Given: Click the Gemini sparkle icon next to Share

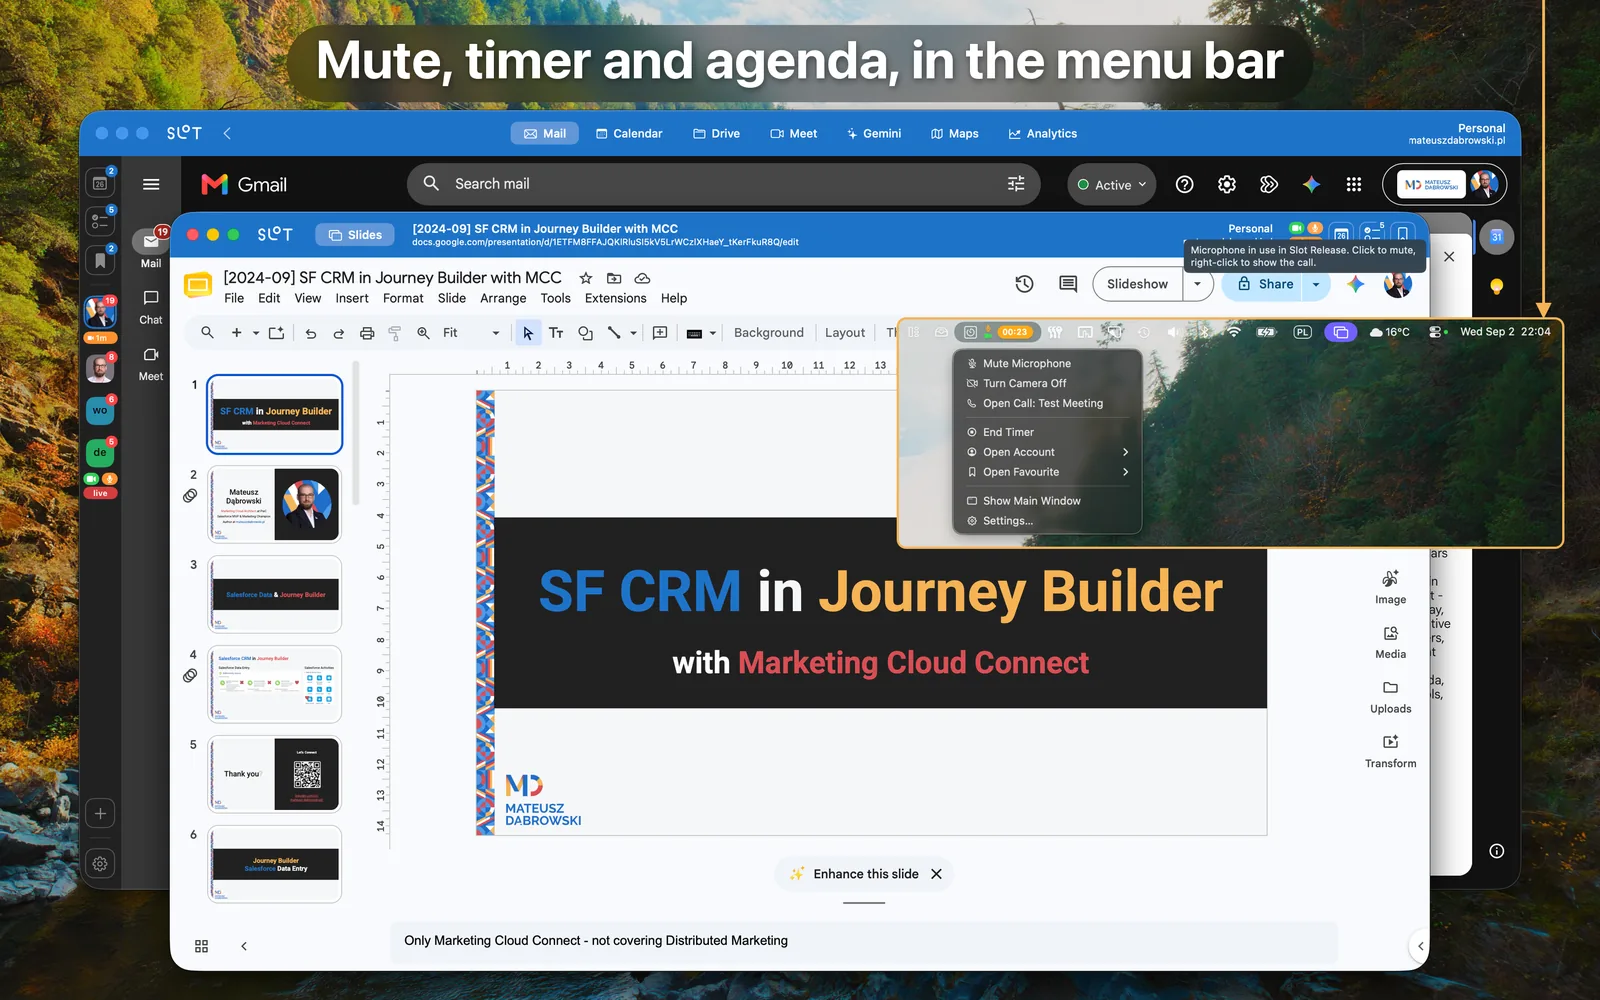Looking at the screenshot, I should (x=1355, y=284).
